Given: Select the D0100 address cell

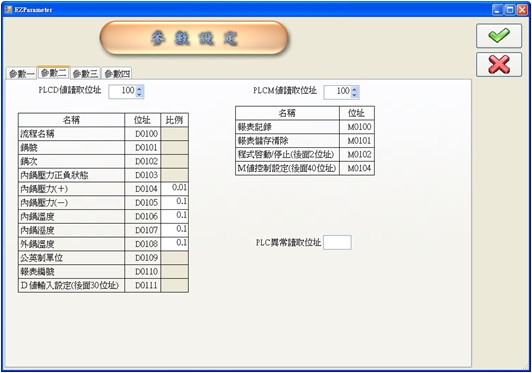Looking at the screenshot, I should [x=142, y=134].
